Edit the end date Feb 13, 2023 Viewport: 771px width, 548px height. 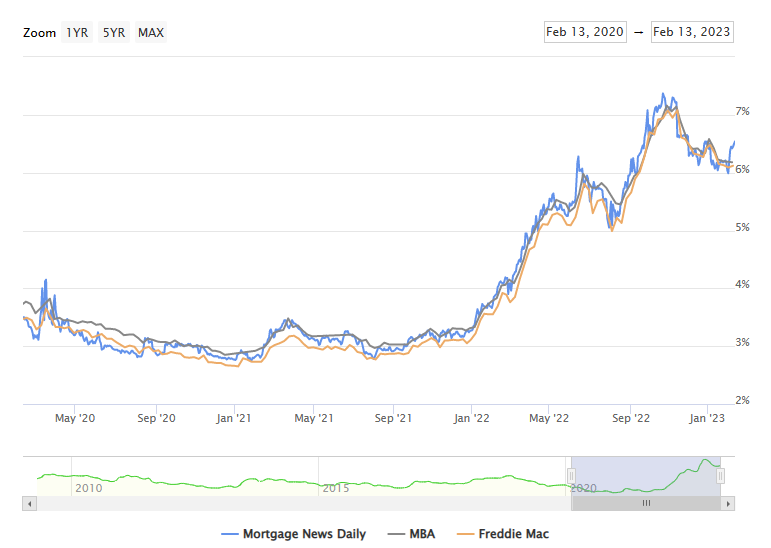(x=692, y=32)
